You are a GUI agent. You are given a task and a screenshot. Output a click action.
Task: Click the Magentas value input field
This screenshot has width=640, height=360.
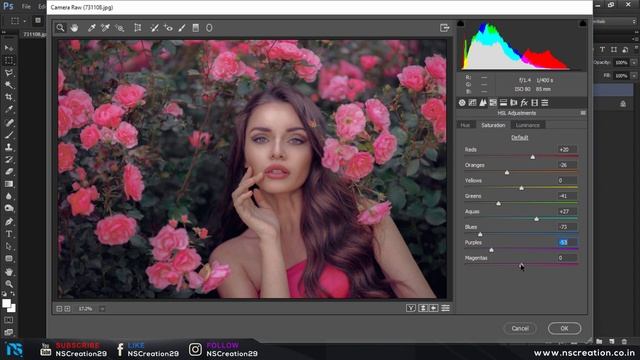(x=567, y=258)
